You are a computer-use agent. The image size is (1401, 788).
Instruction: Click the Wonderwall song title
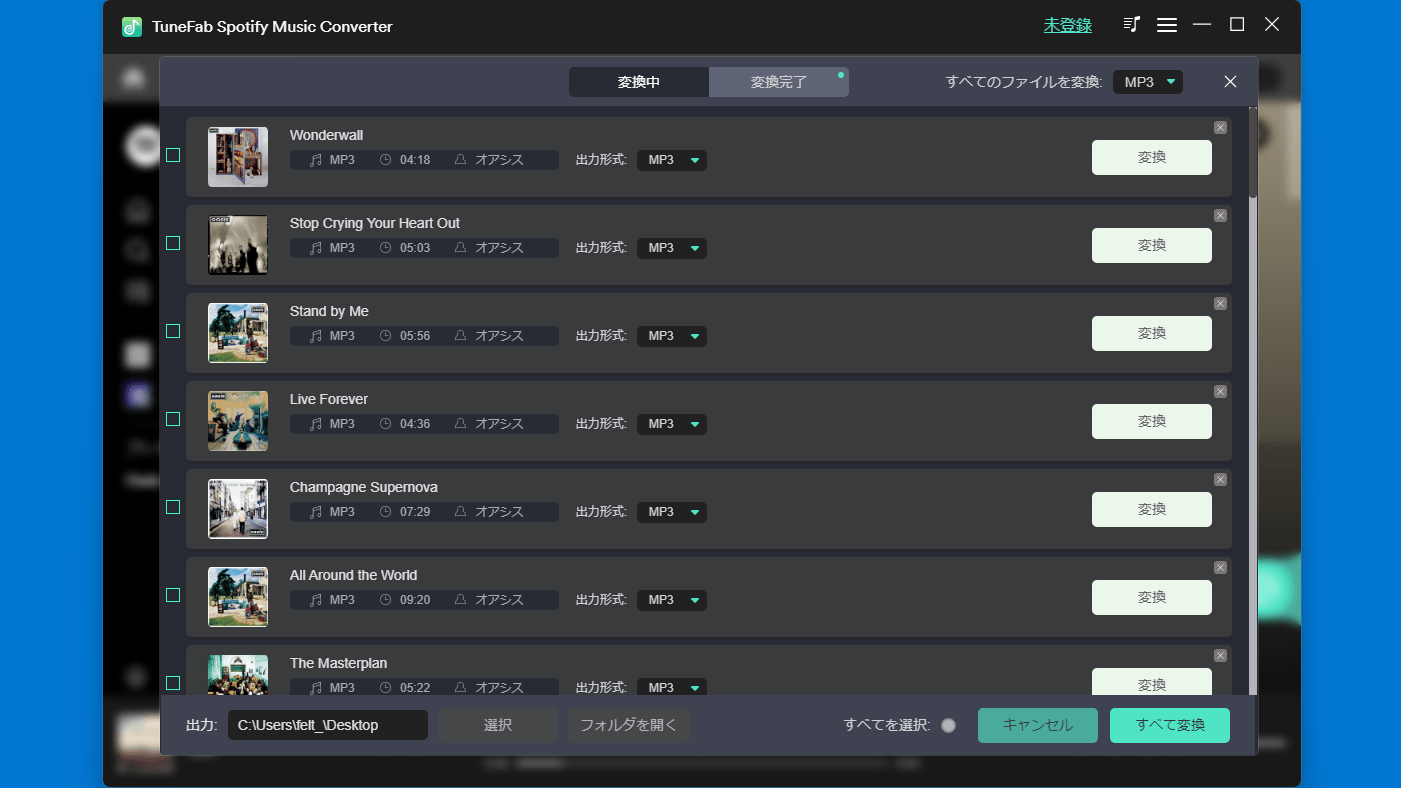[x=326, y=135]
